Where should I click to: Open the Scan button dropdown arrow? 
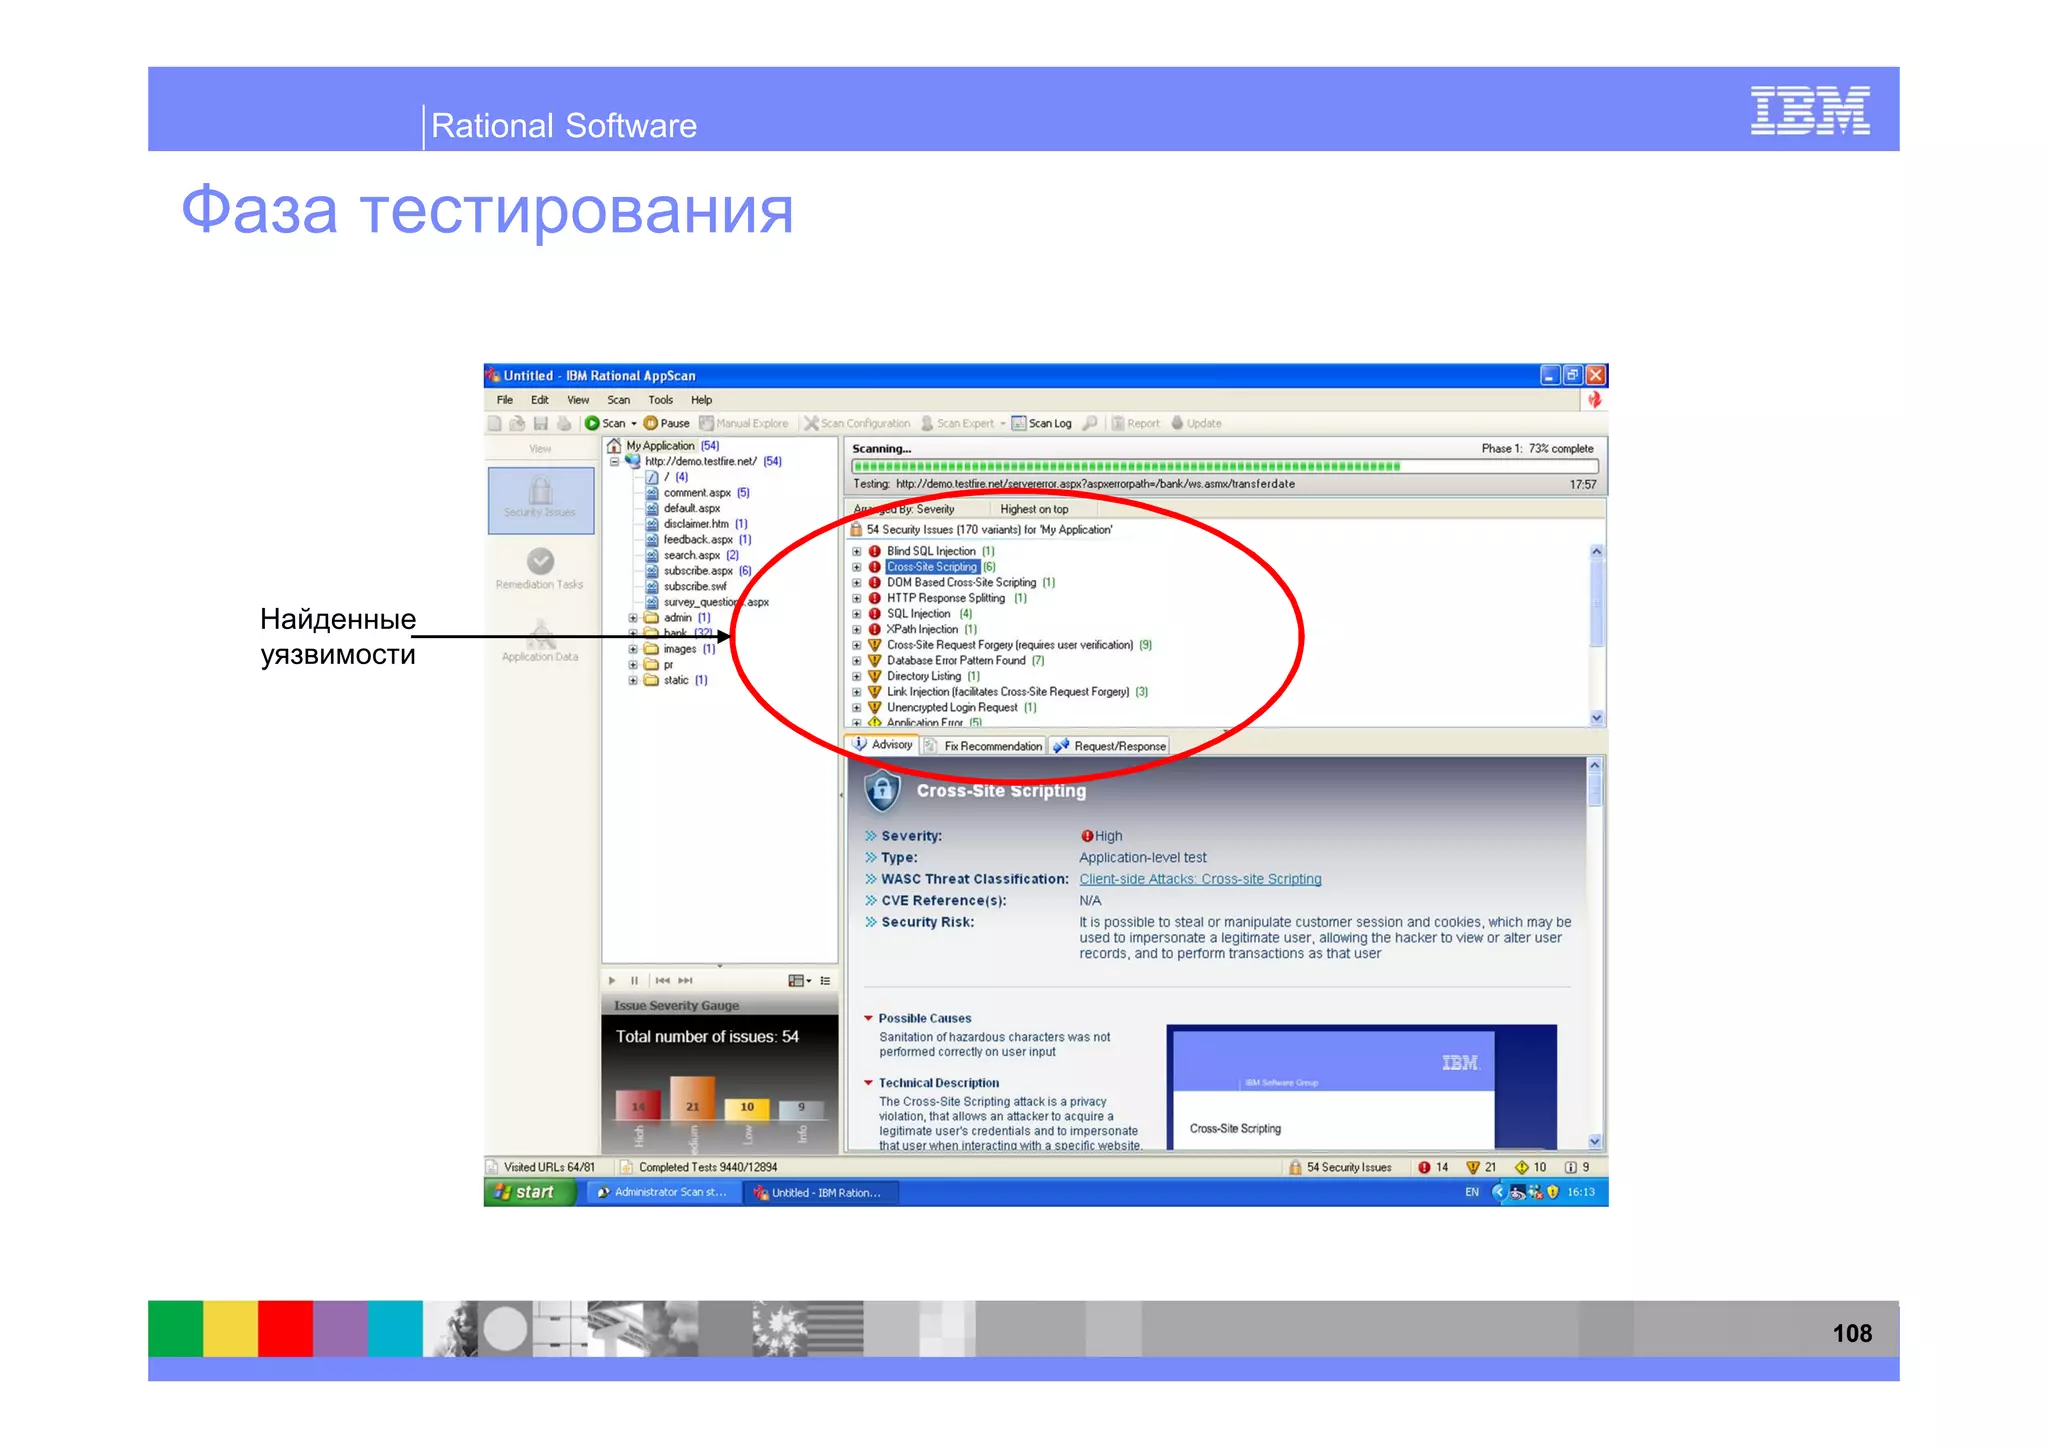coord(634,424)
